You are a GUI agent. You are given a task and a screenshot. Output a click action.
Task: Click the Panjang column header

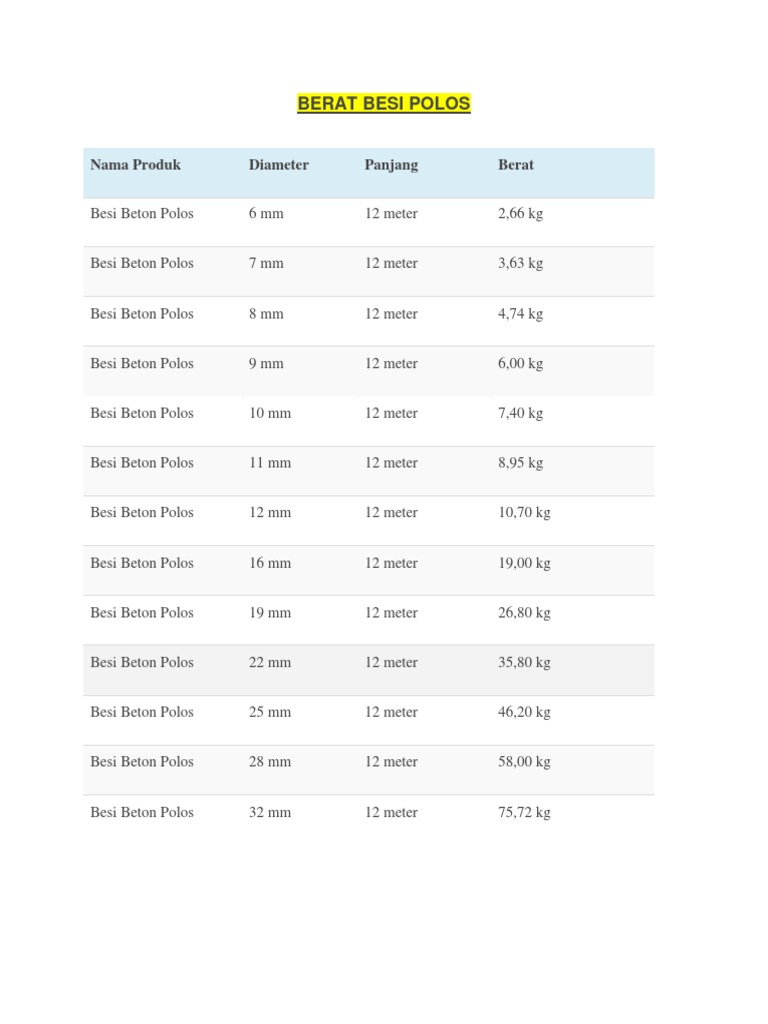391,165
